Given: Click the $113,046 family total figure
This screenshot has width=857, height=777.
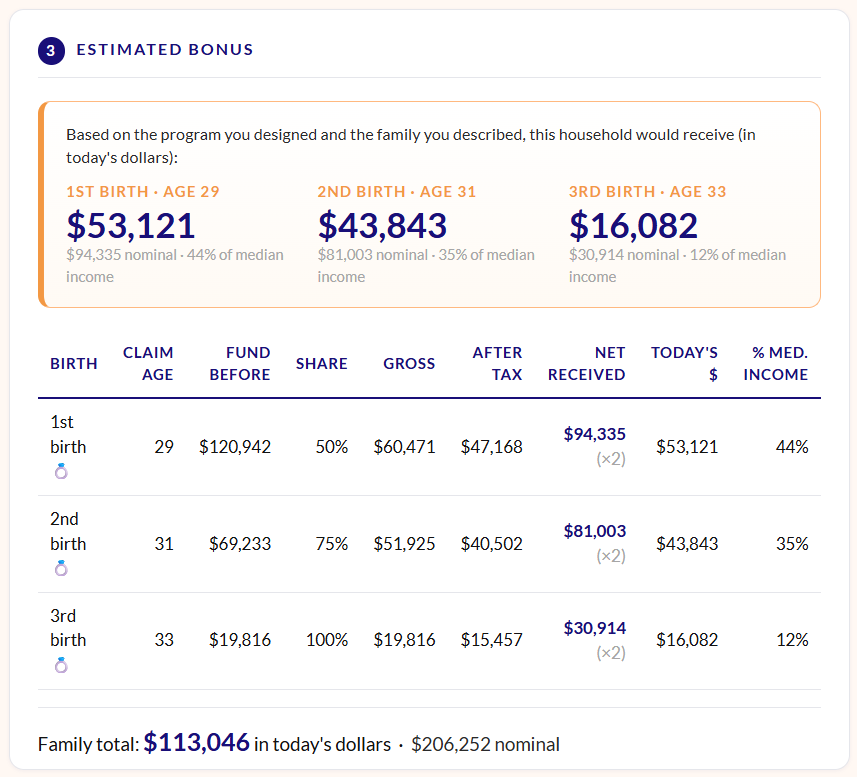Looking at the screenshot, I should [197, 743].
